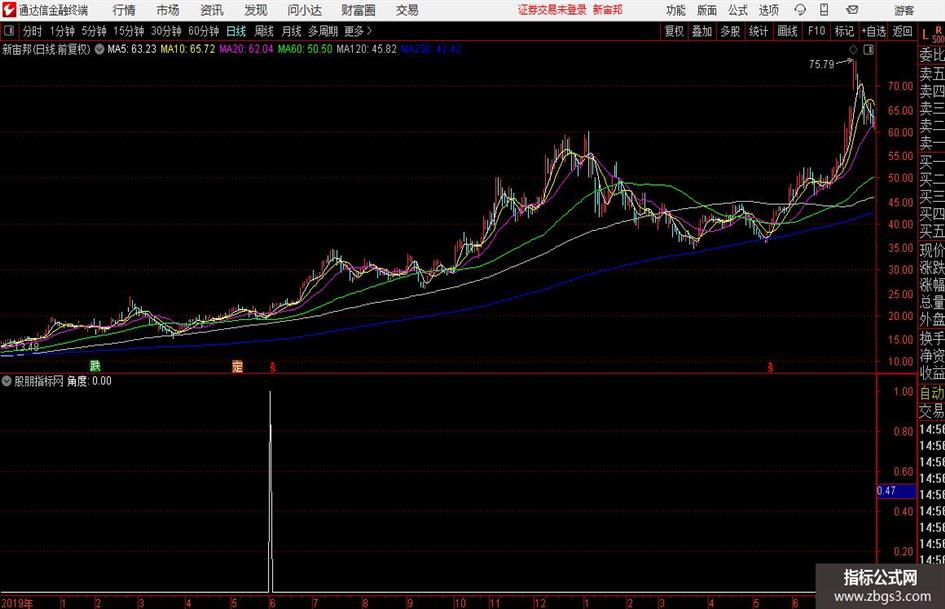
Task: Open 多周期 multi-period view
Action: click(x=323, y=31)
